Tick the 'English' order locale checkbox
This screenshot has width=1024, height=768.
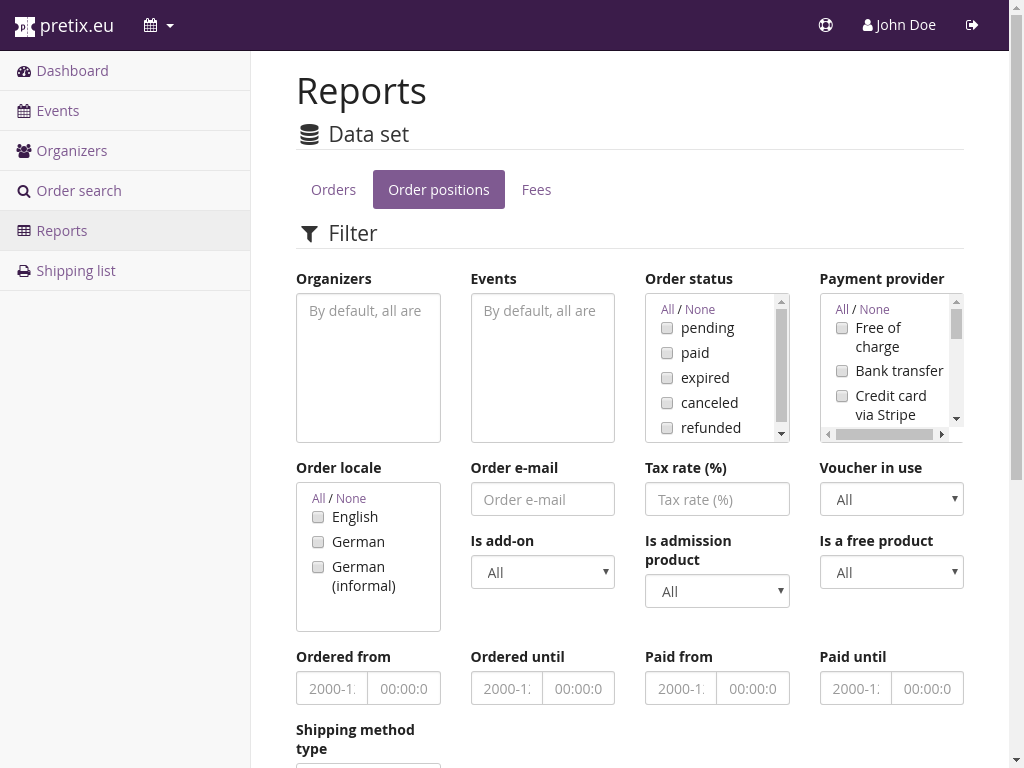coord(318,517)
